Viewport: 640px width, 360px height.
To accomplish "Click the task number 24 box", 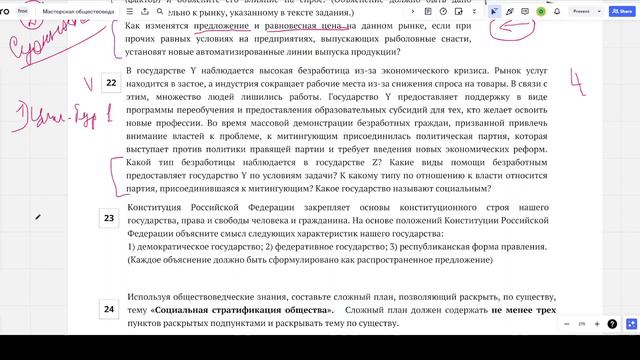I will point(109,309).
